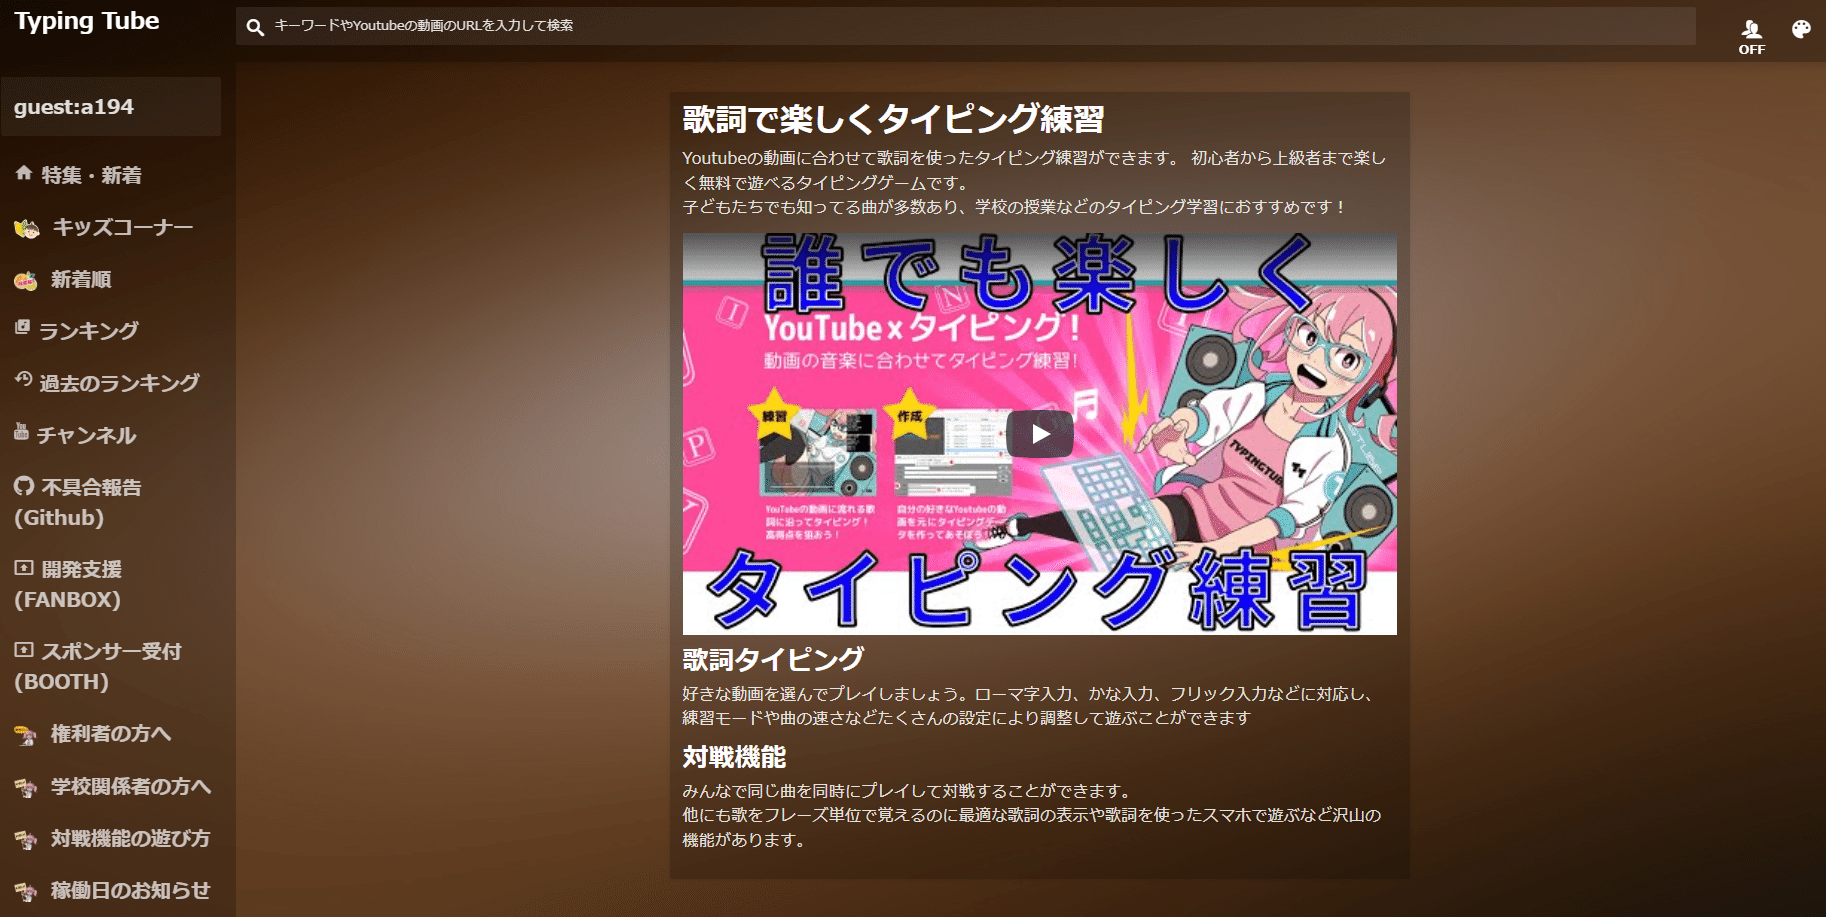Open 開発支援 (FANBOX) link
Image resolution: width=1826 pixels, height=917 pixels.
click(68, 584)
